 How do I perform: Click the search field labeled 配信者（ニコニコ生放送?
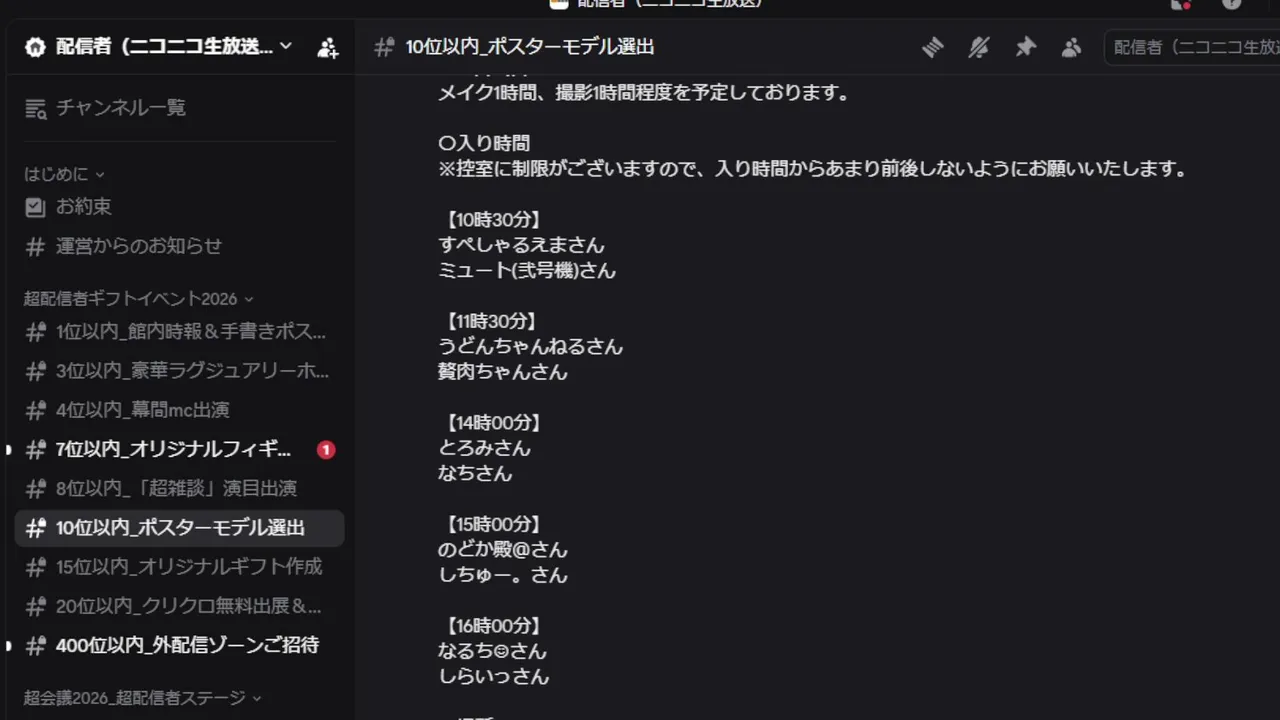[x=1192, y=47]
